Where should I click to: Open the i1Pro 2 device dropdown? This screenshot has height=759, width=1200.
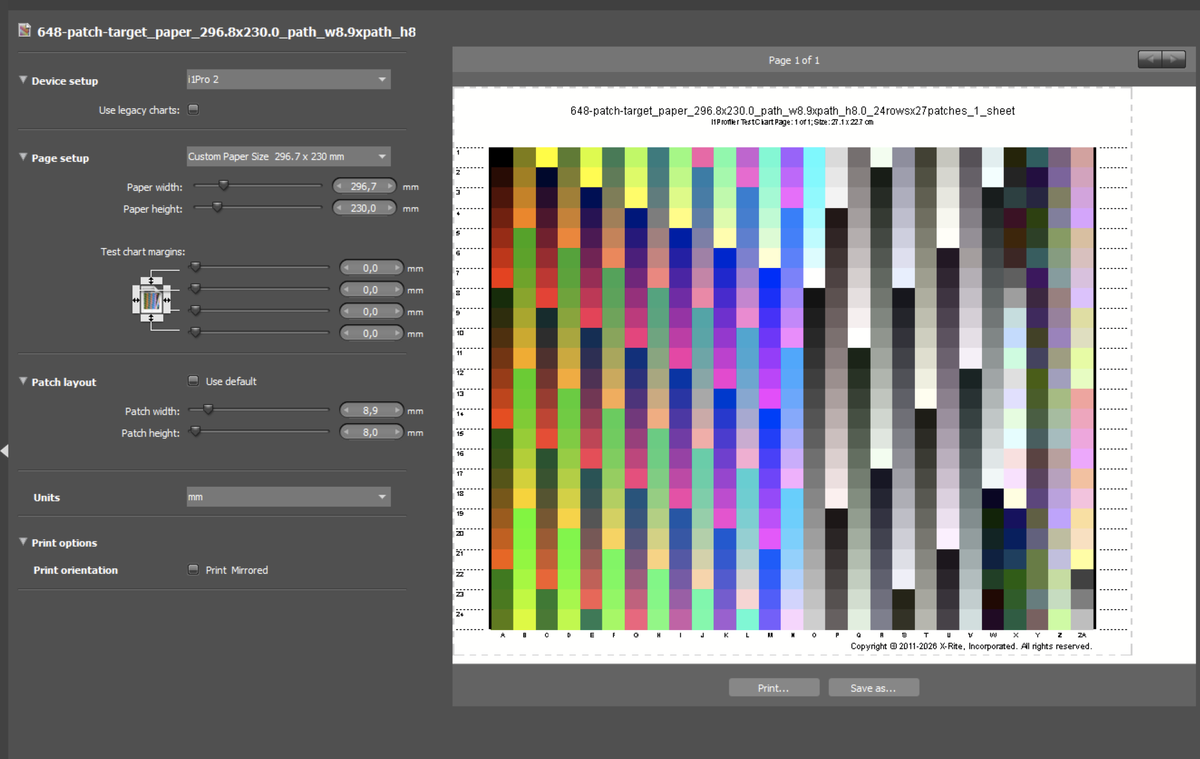point(288,79)
